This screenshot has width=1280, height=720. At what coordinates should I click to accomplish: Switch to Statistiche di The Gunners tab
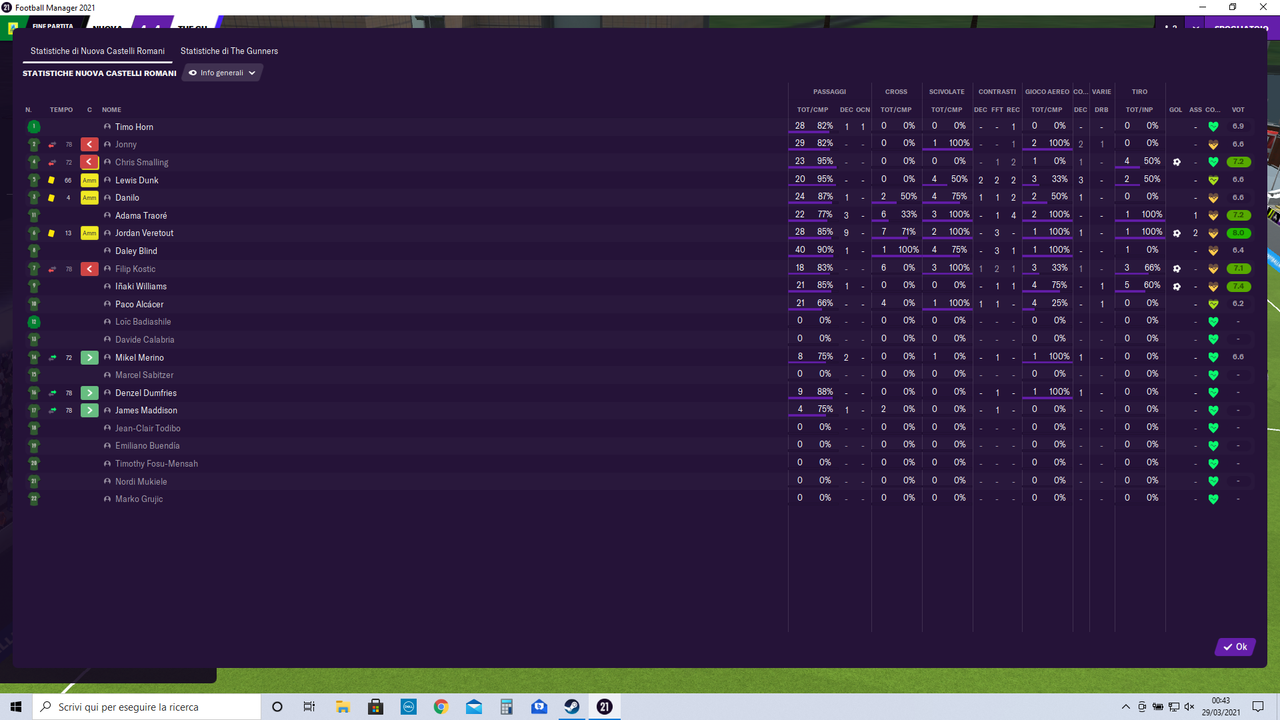coord(229,51)
